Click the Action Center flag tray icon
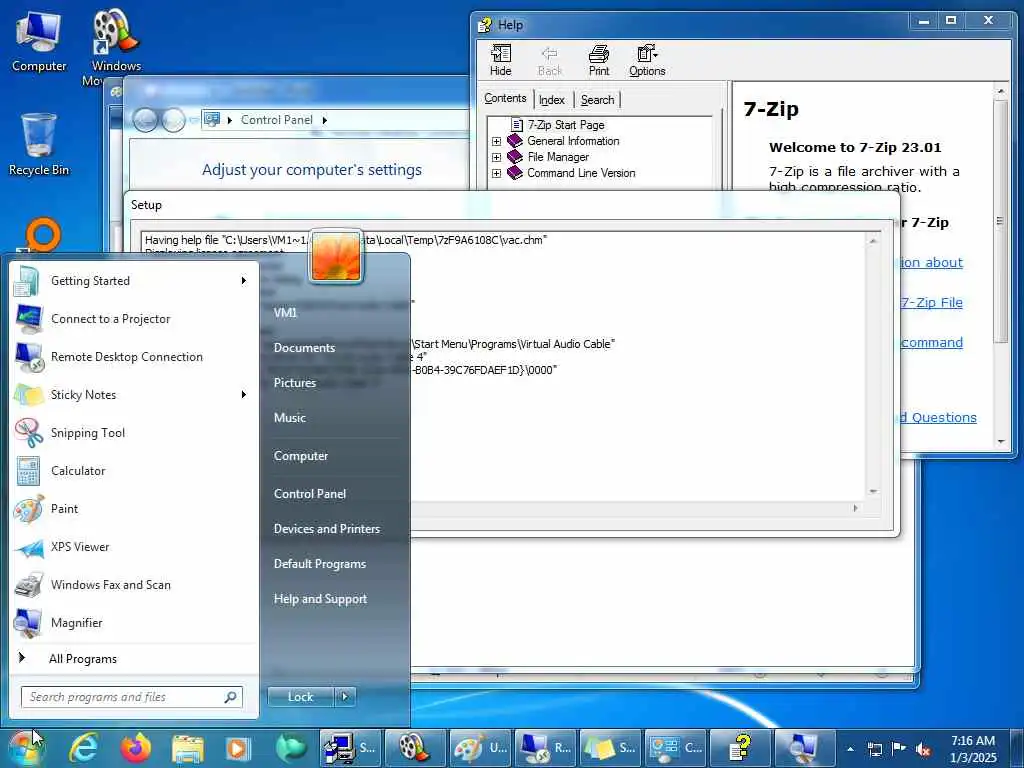 [x=899, y=749]
